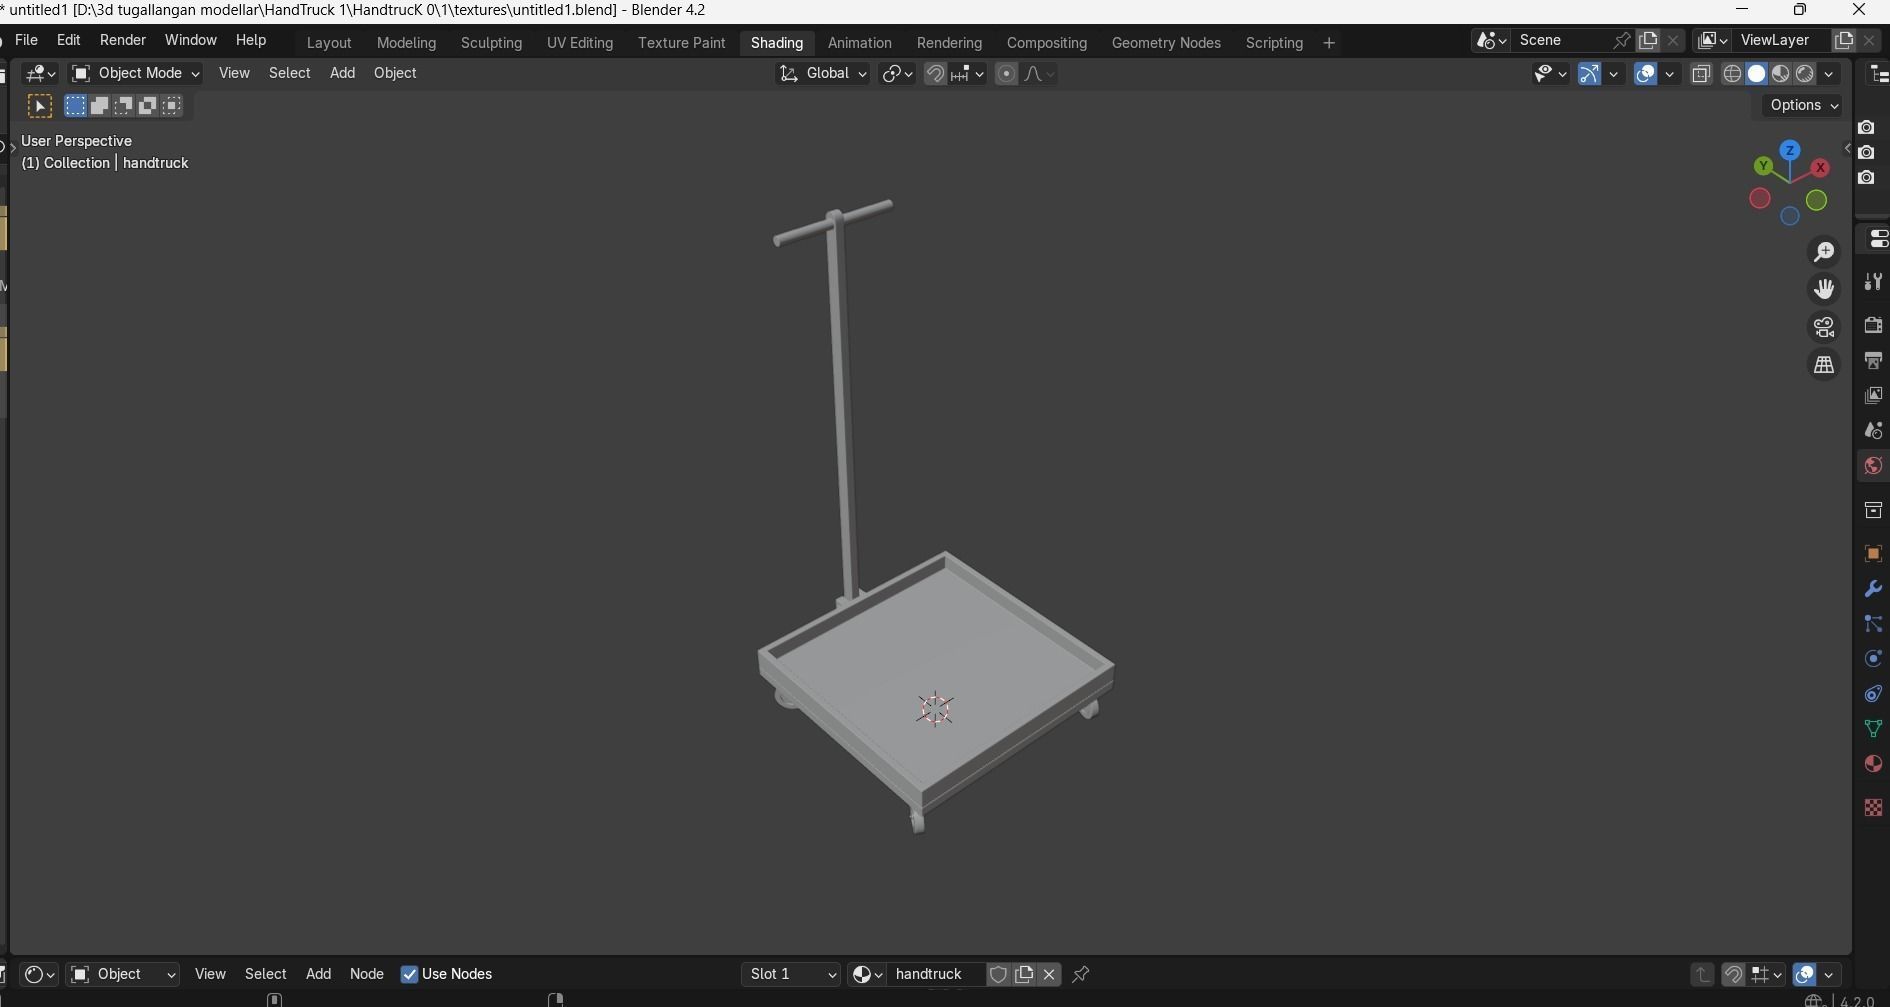
Task: Create a new scene copy button
Action: click(x=1648, y=40)
